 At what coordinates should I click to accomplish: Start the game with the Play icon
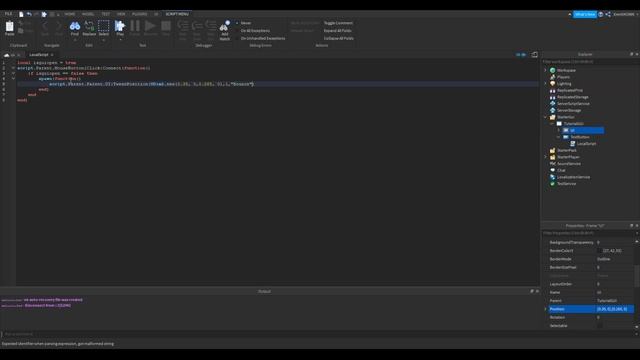tap(120, 26)
